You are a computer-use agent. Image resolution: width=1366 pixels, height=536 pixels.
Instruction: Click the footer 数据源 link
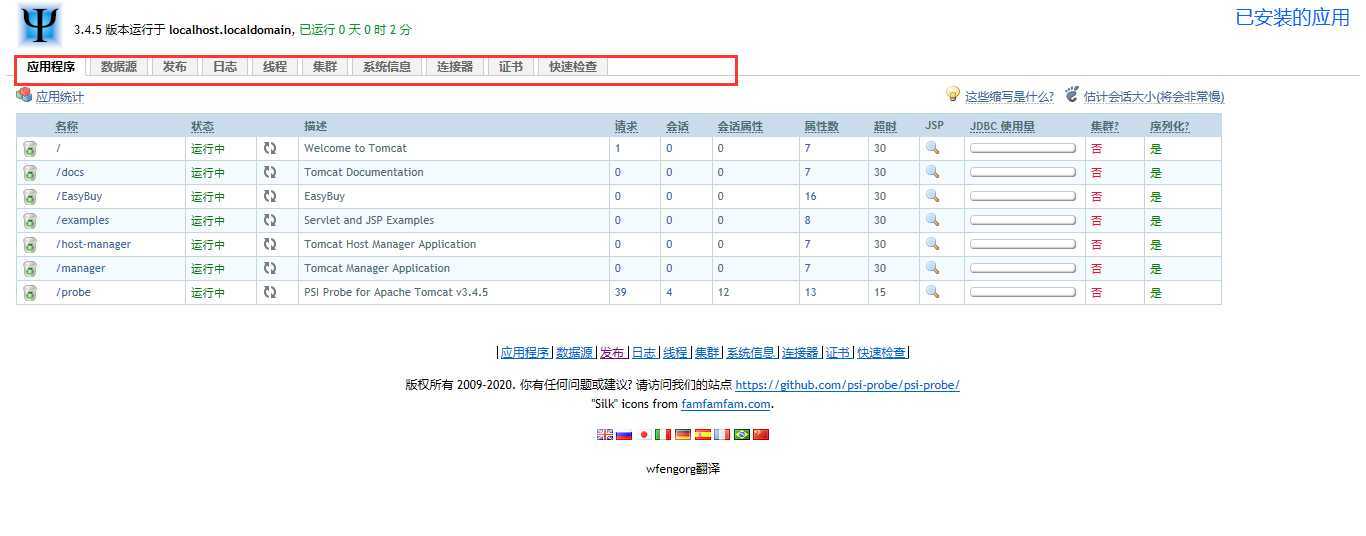pyautogui.click(x=575, y=353)
